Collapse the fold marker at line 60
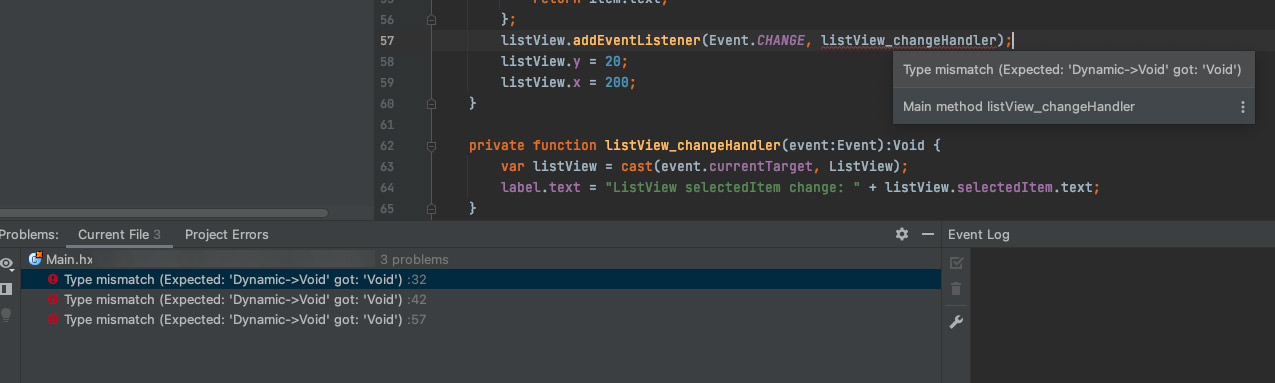This screenshot has width=1275, height=383. tap(431, 103)
